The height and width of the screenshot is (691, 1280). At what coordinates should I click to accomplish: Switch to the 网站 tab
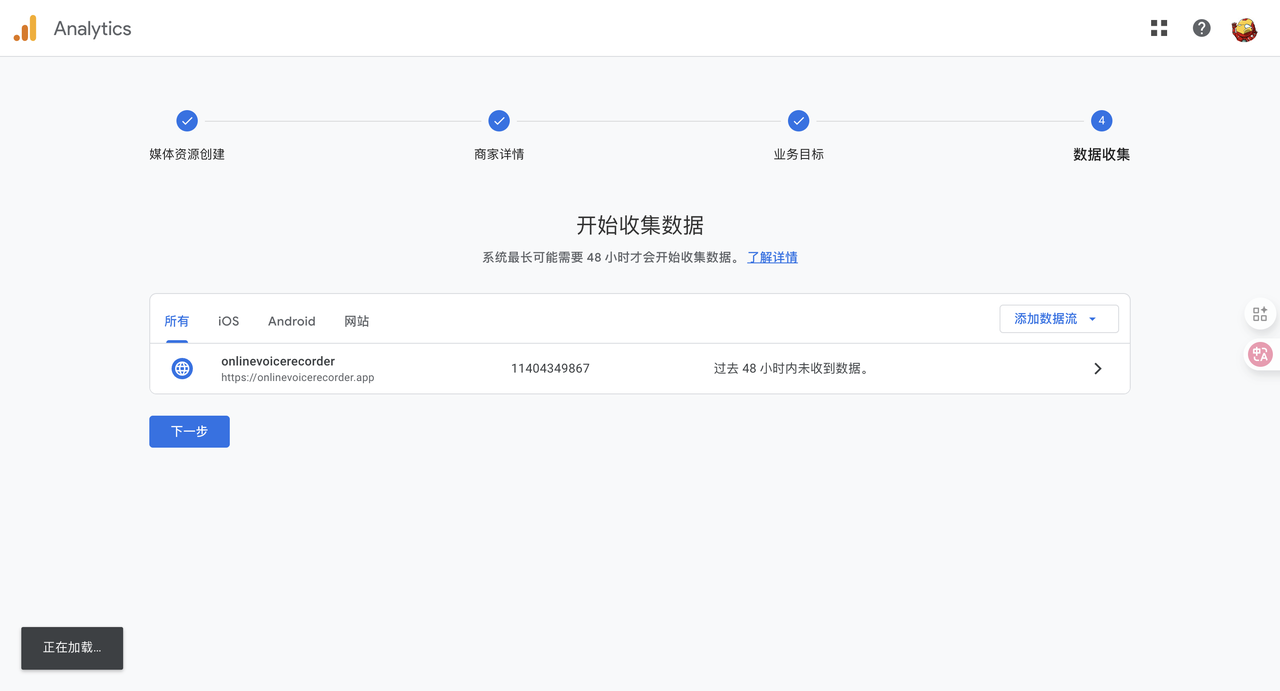point(356,321)
